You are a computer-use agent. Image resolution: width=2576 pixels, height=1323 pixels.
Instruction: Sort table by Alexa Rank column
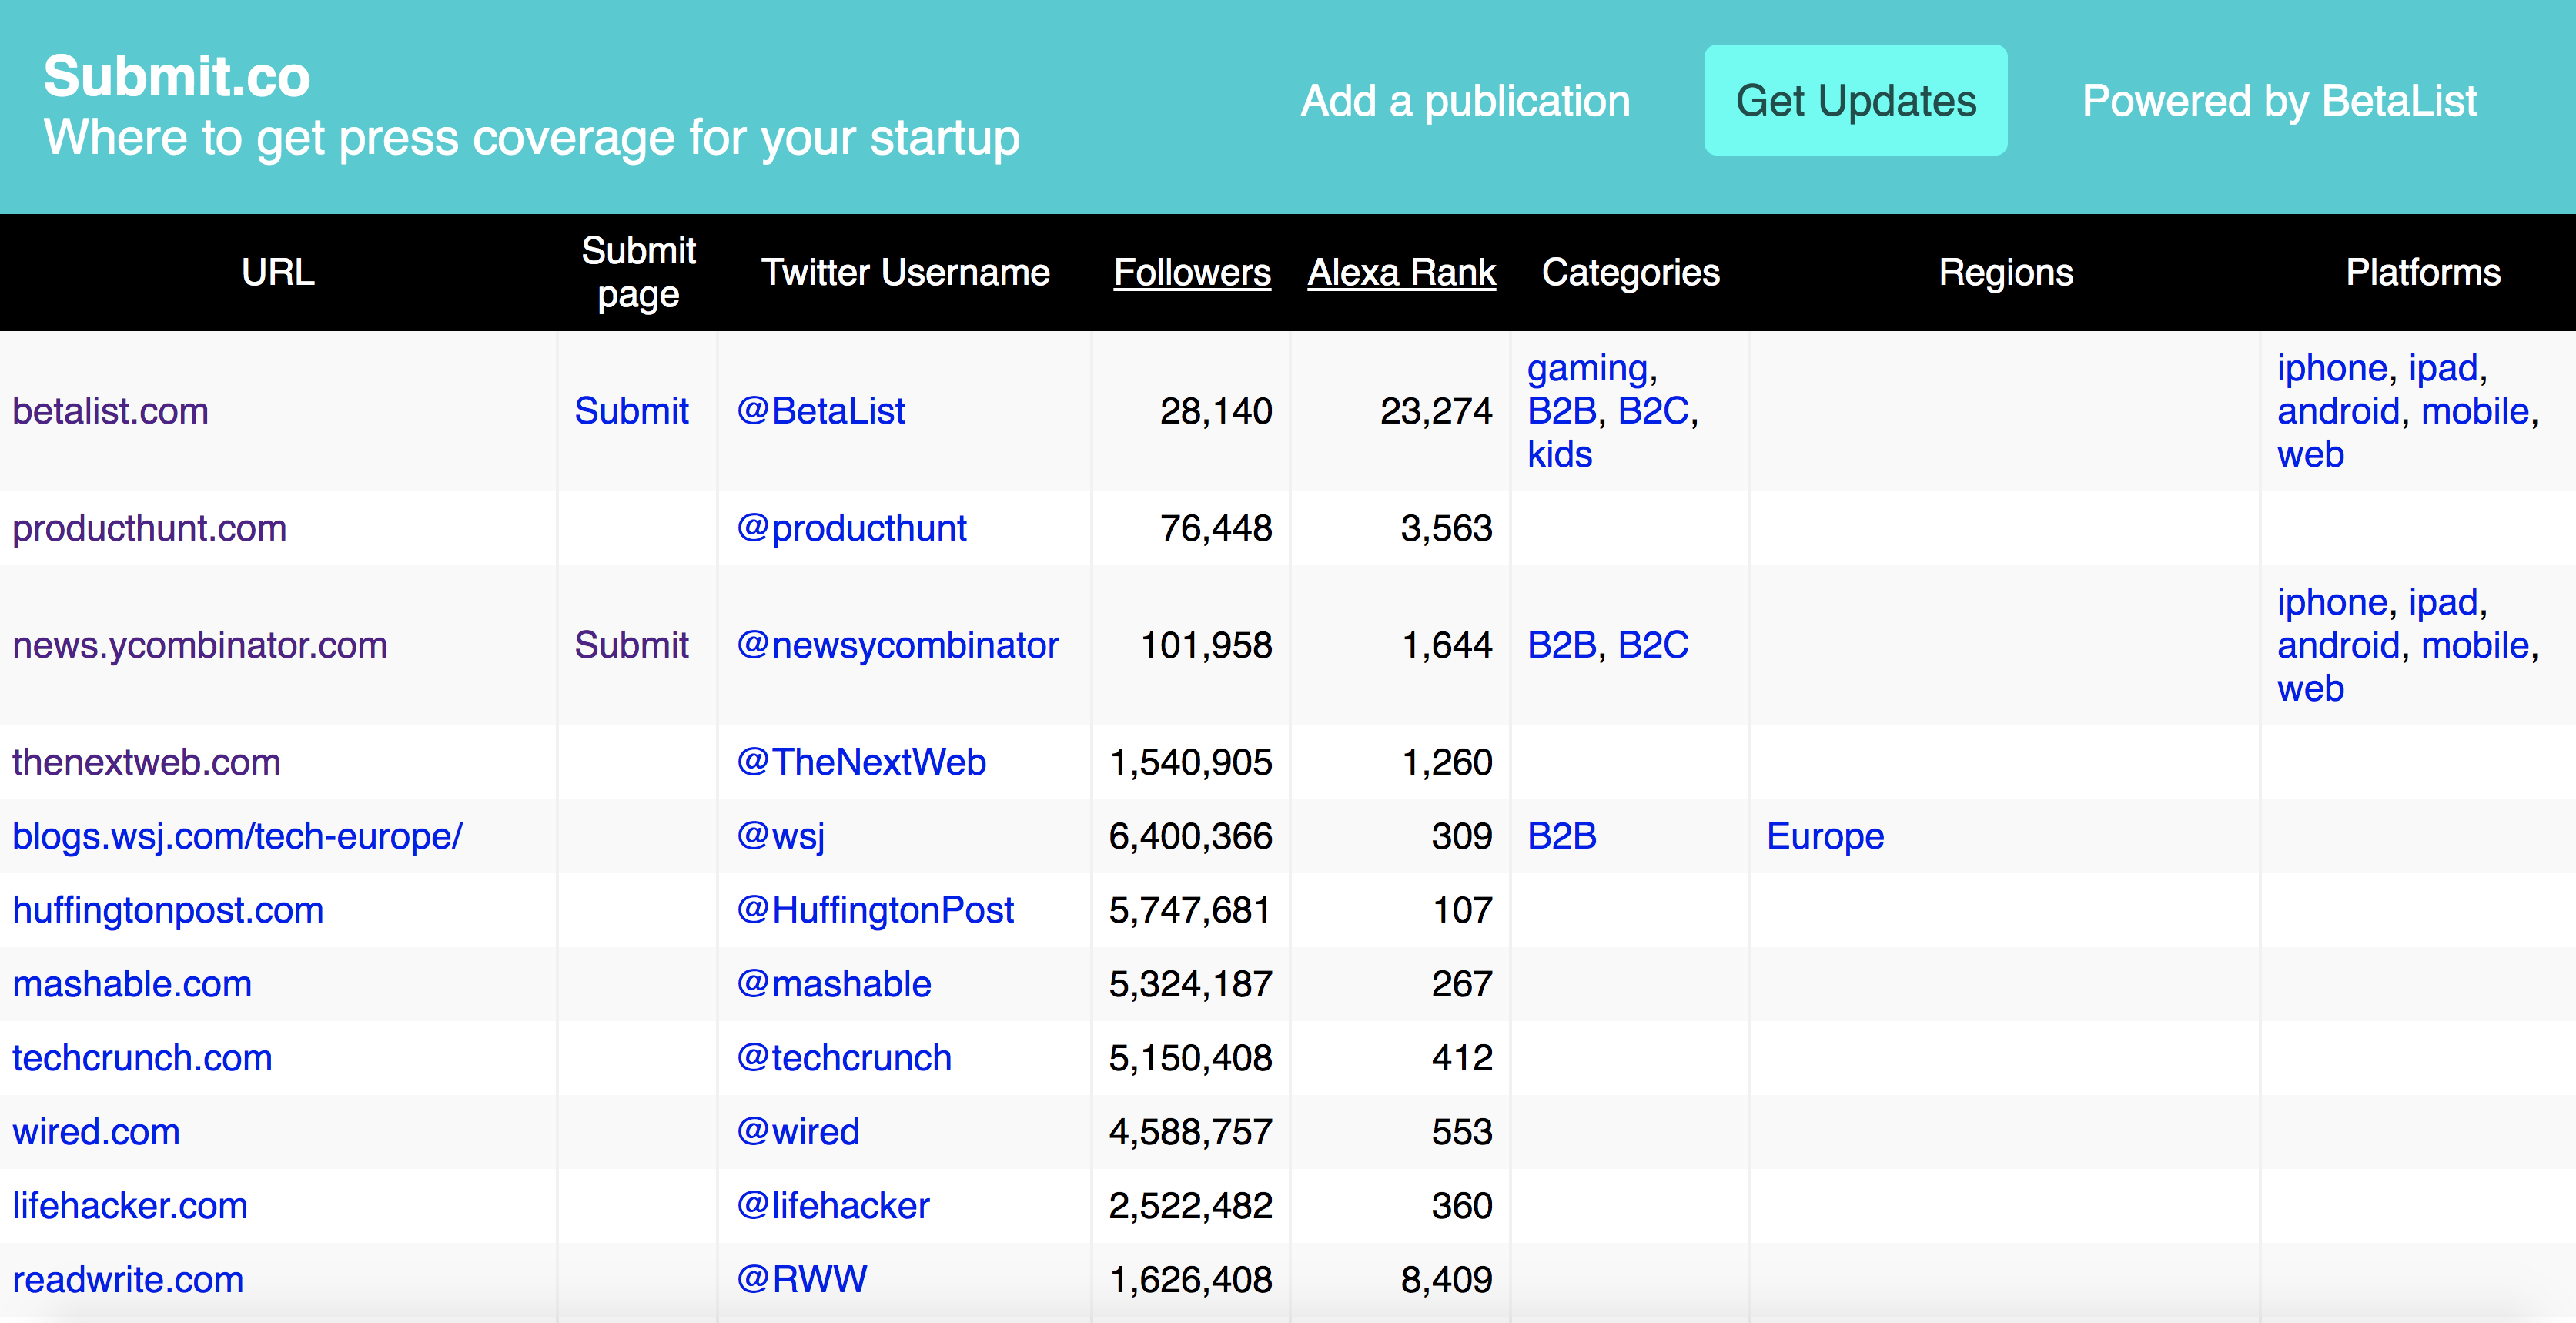pyautogui.click(x=1401, y=272)
